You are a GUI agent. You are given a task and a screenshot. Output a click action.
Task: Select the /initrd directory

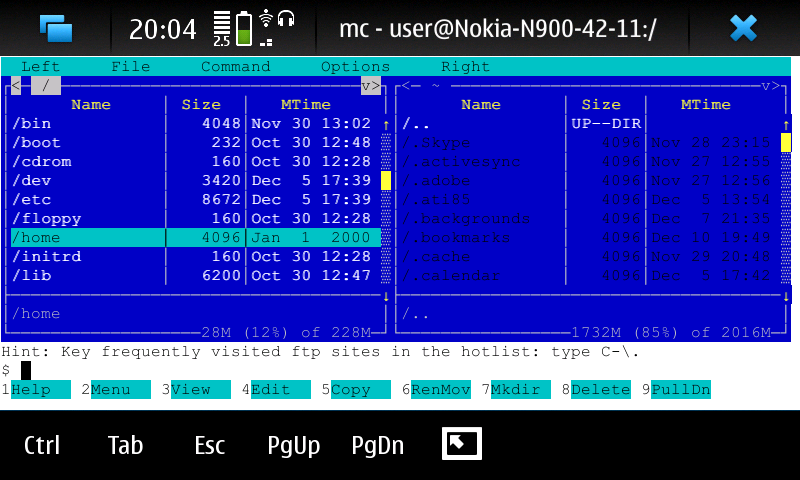click(196, 257)
